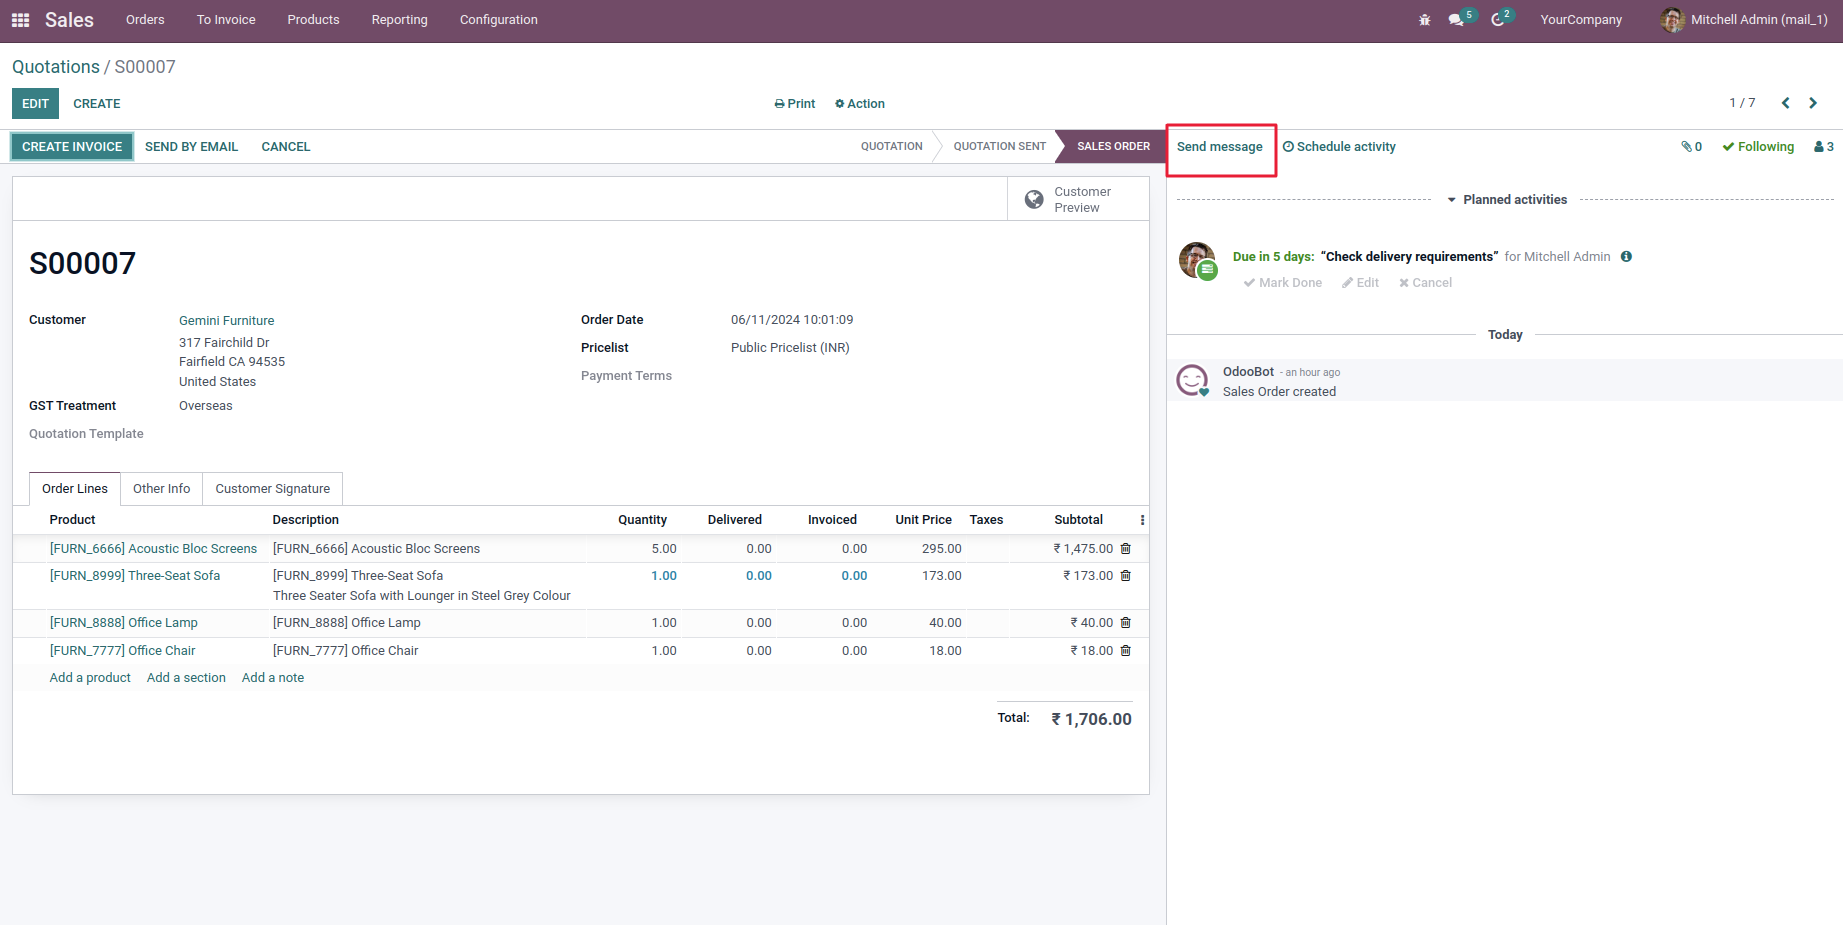Delete the Acoustic Bloc Screens line
1843x925 pixels.
point(1125,549)
